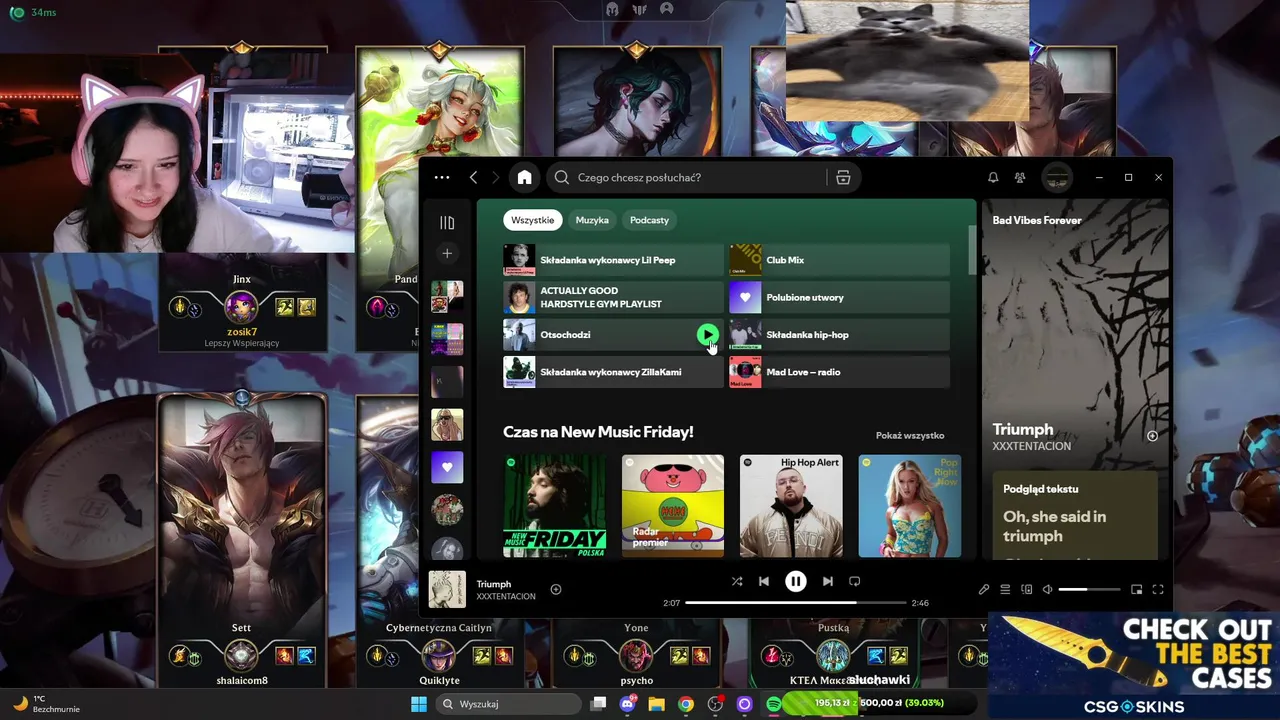The width and height of the screenshot is (1280, 720).
Task: Adjust the Spotify volume slider
Action: 1089,589
